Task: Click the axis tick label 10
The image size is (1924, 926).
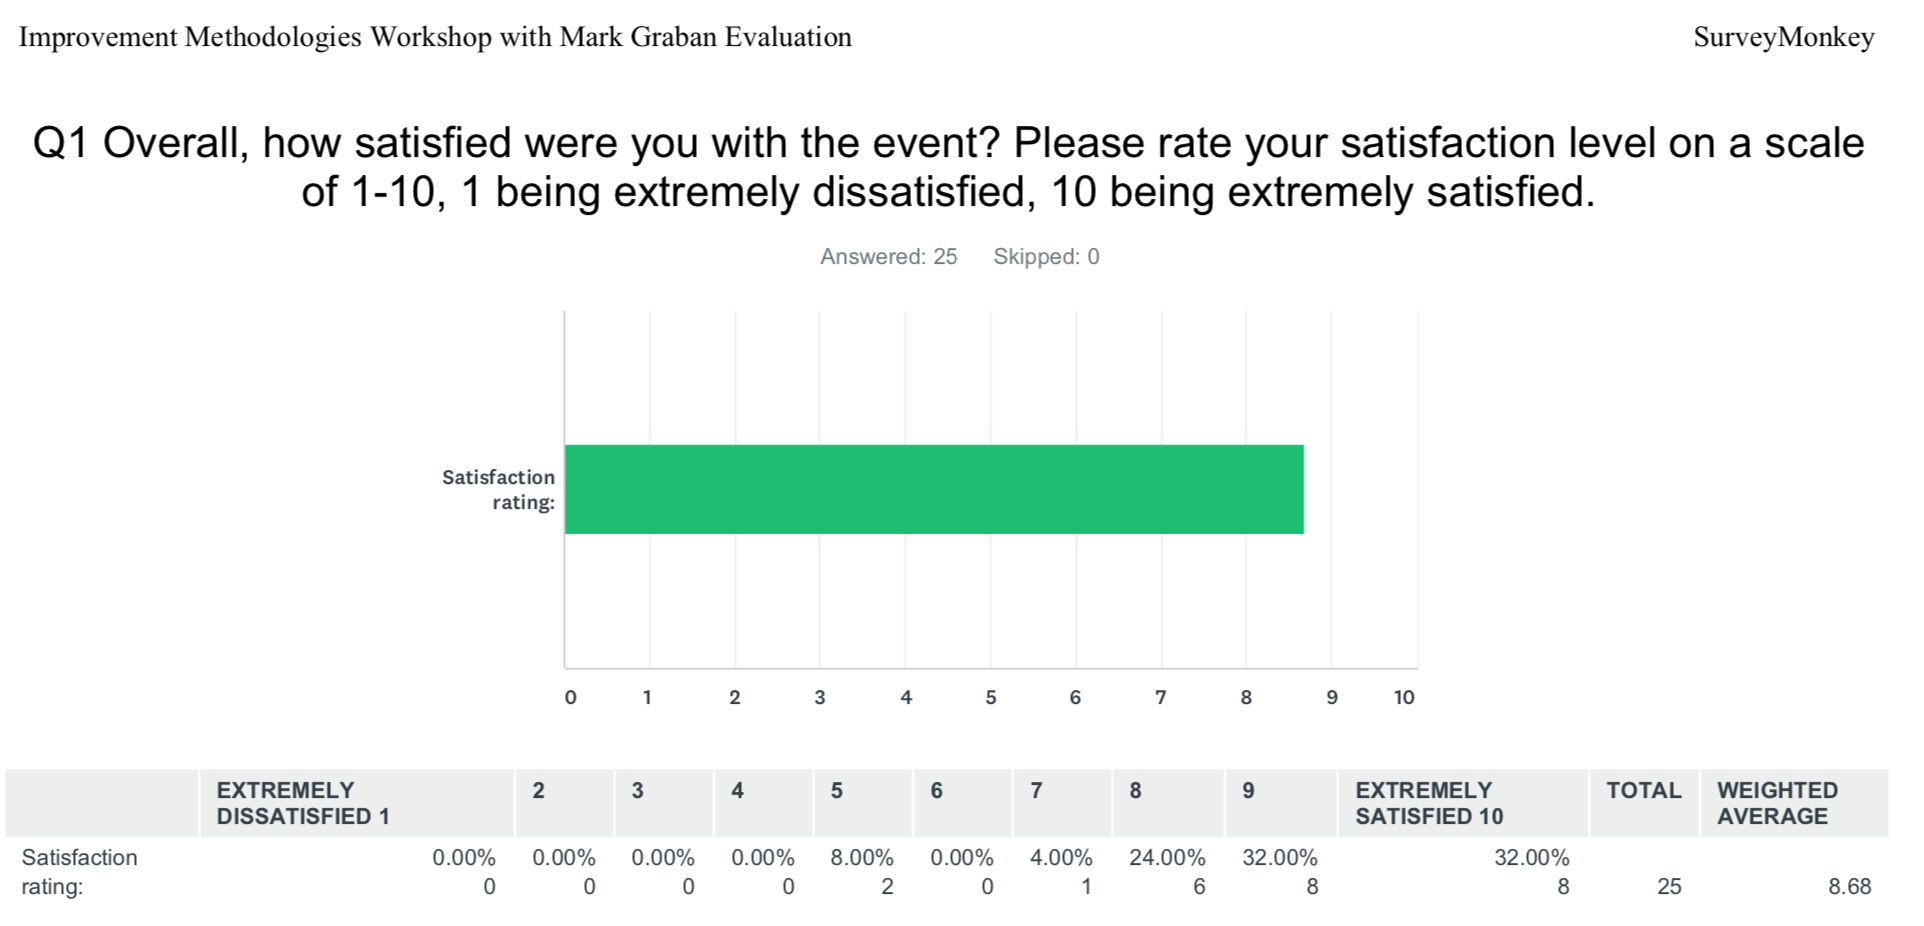Action: (1404, 698)
